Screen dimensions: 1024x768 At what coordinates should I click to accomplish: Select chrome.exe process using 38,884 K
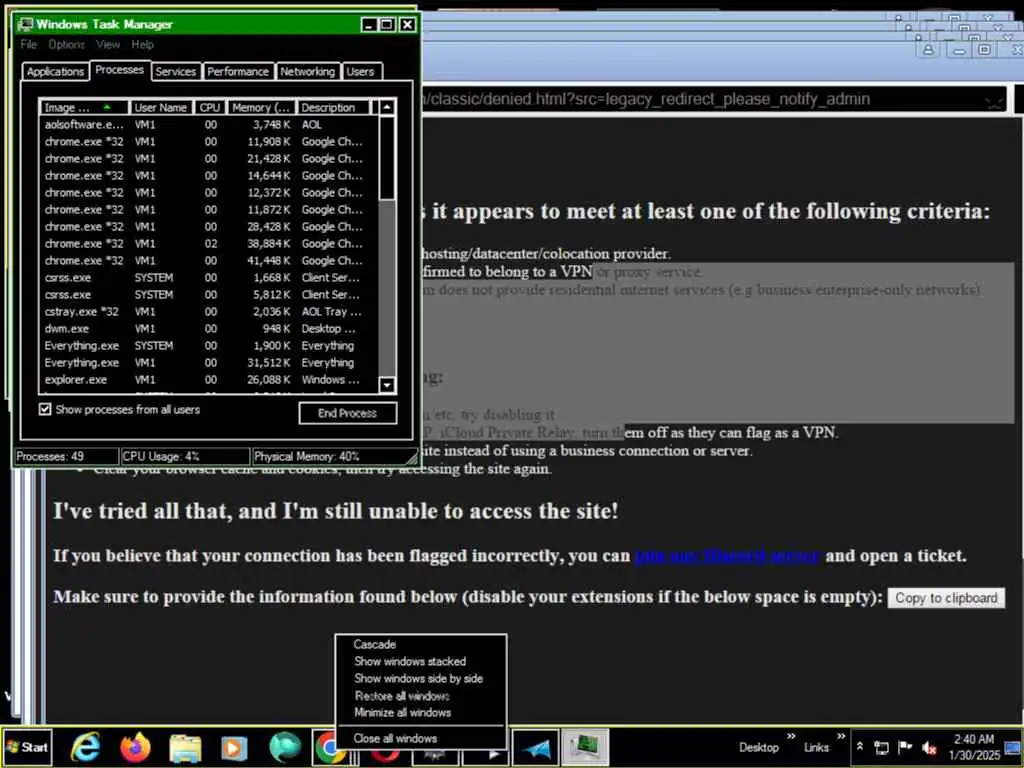pos(208,244)
